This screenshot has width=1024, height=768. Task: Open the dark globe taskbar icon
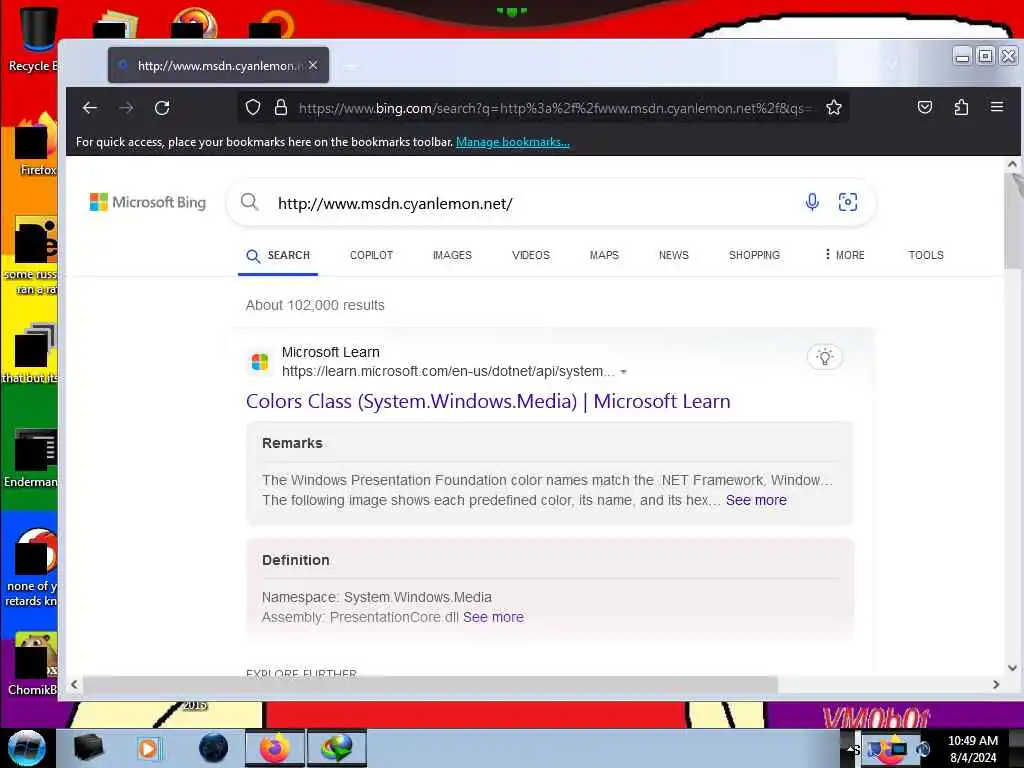tap(213, 748)
